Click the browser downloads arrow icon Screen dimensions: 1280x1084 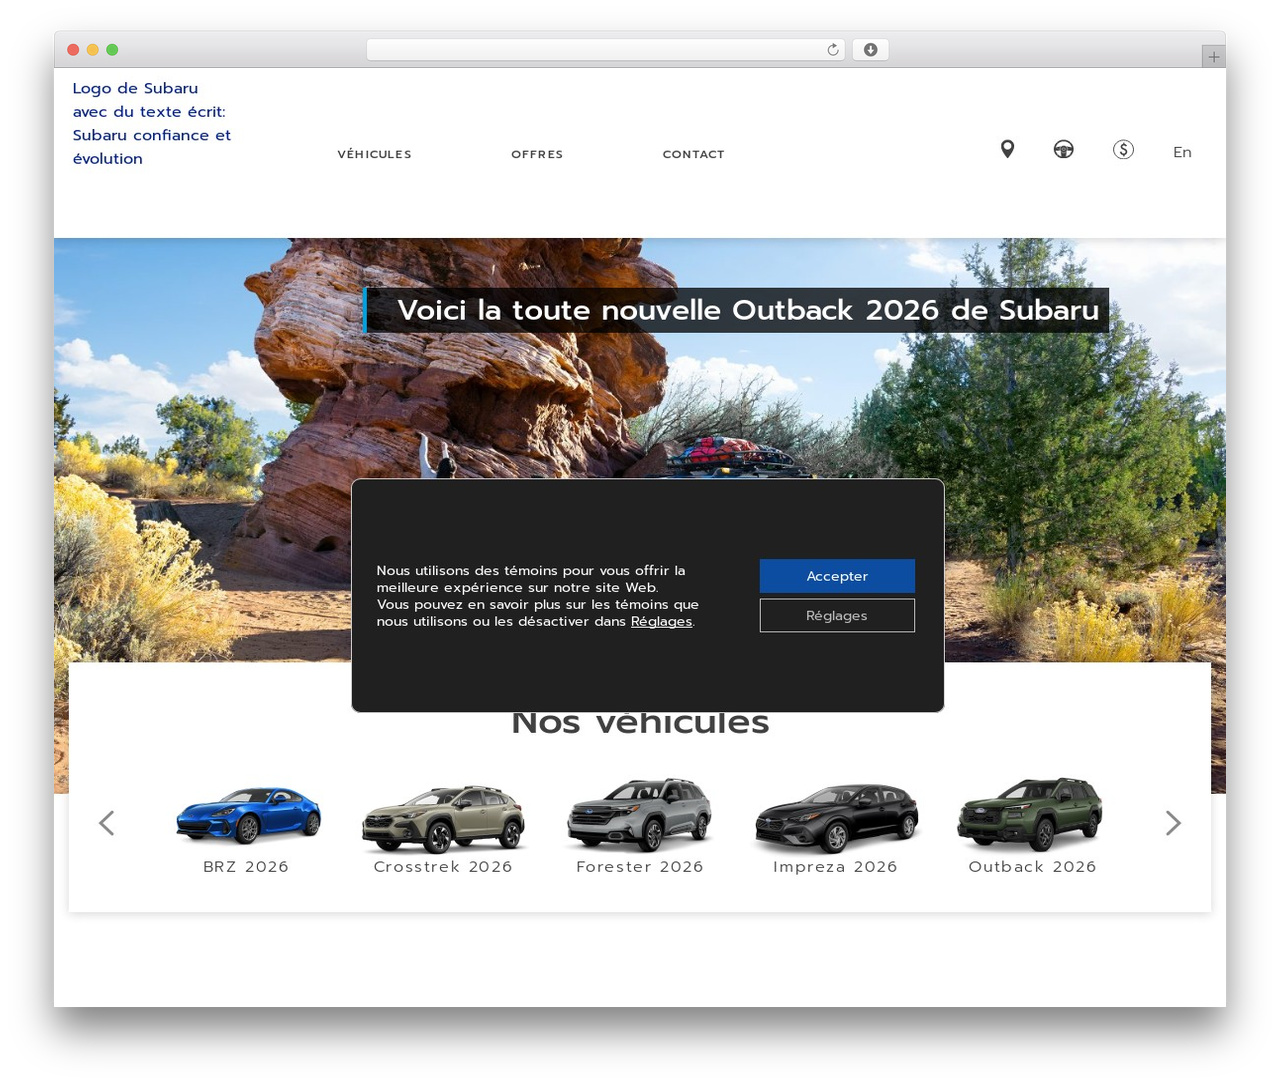point(870,50)
